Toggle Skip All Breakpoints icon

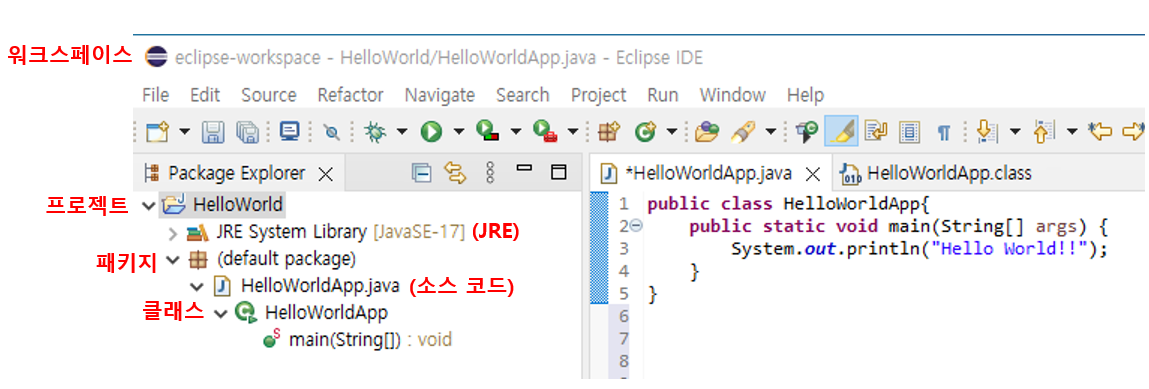[x=332, y=133]
